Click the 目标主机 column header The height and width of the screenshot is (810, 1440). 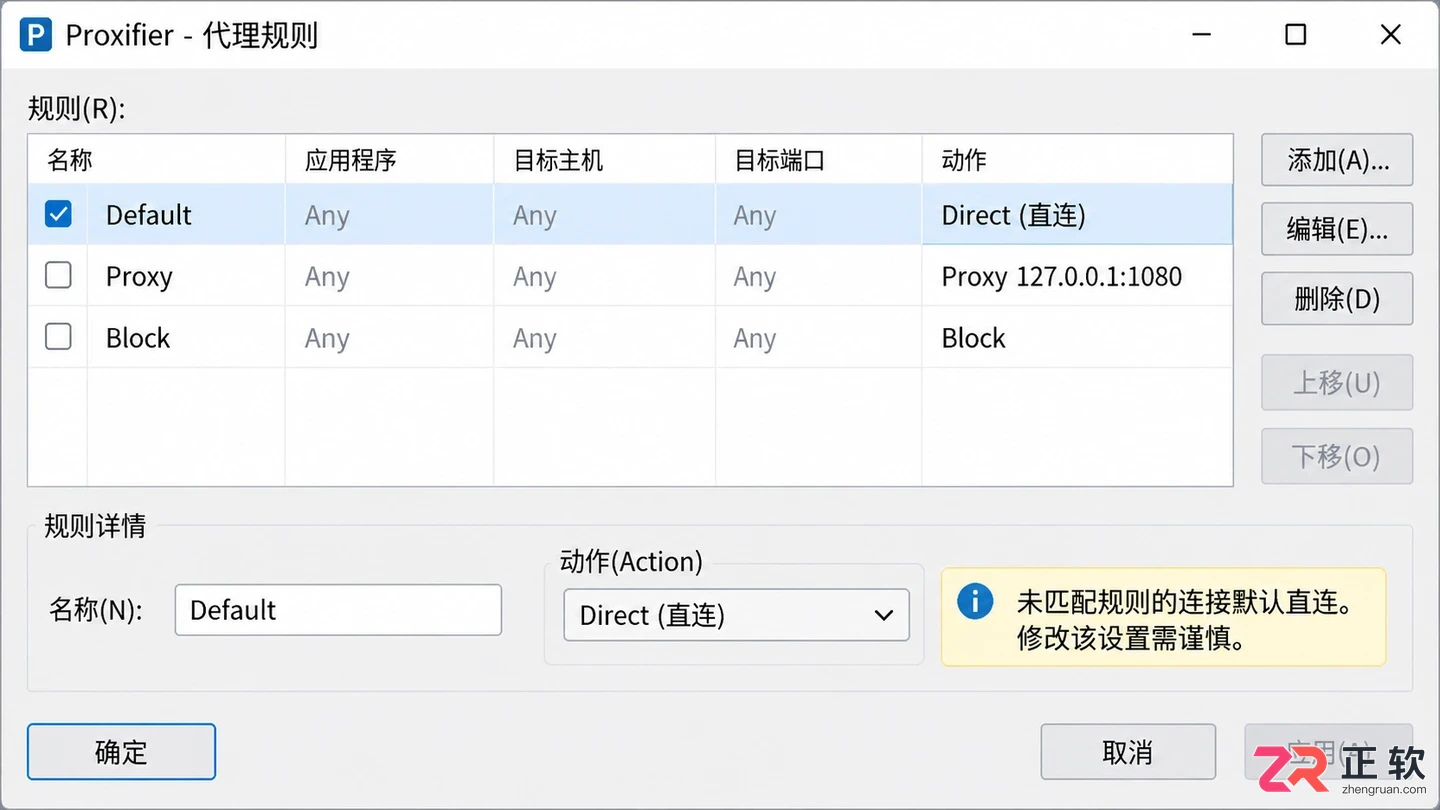pyautogui.click(x=605, y=160)
